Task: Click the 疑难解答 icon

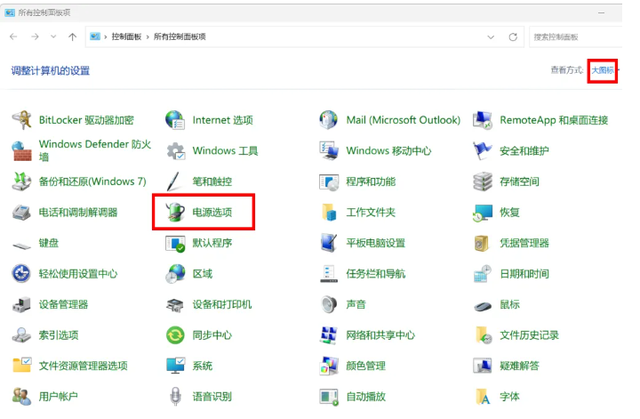Action: coord(482,366)
